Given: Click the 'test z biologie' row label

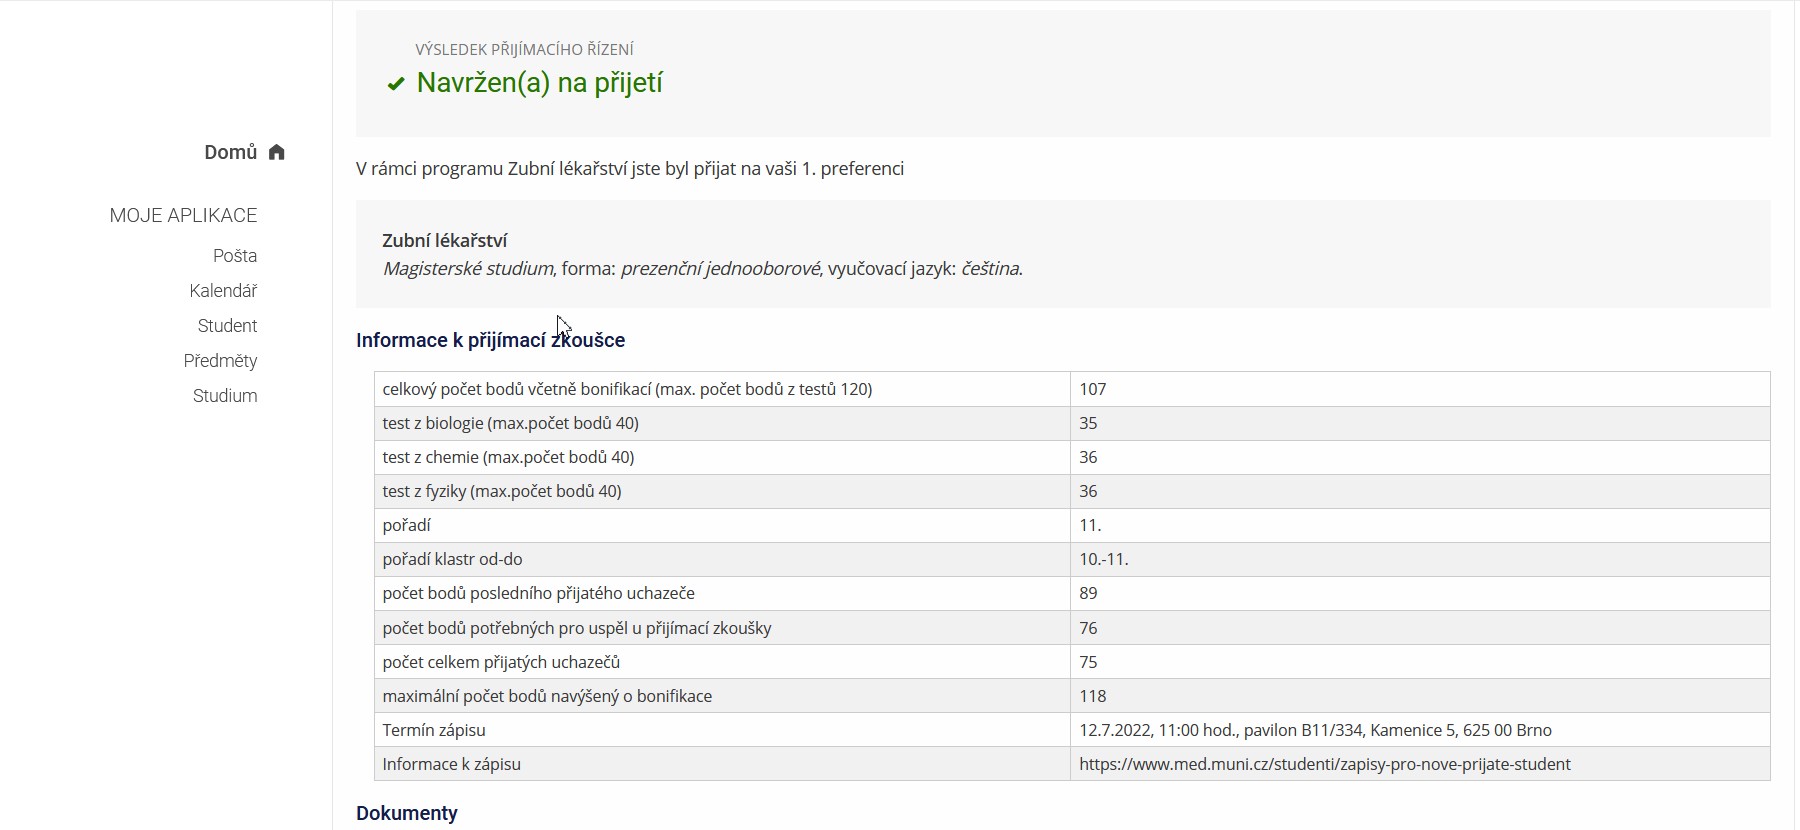Looking at the screenshot, I should point(510,423).
